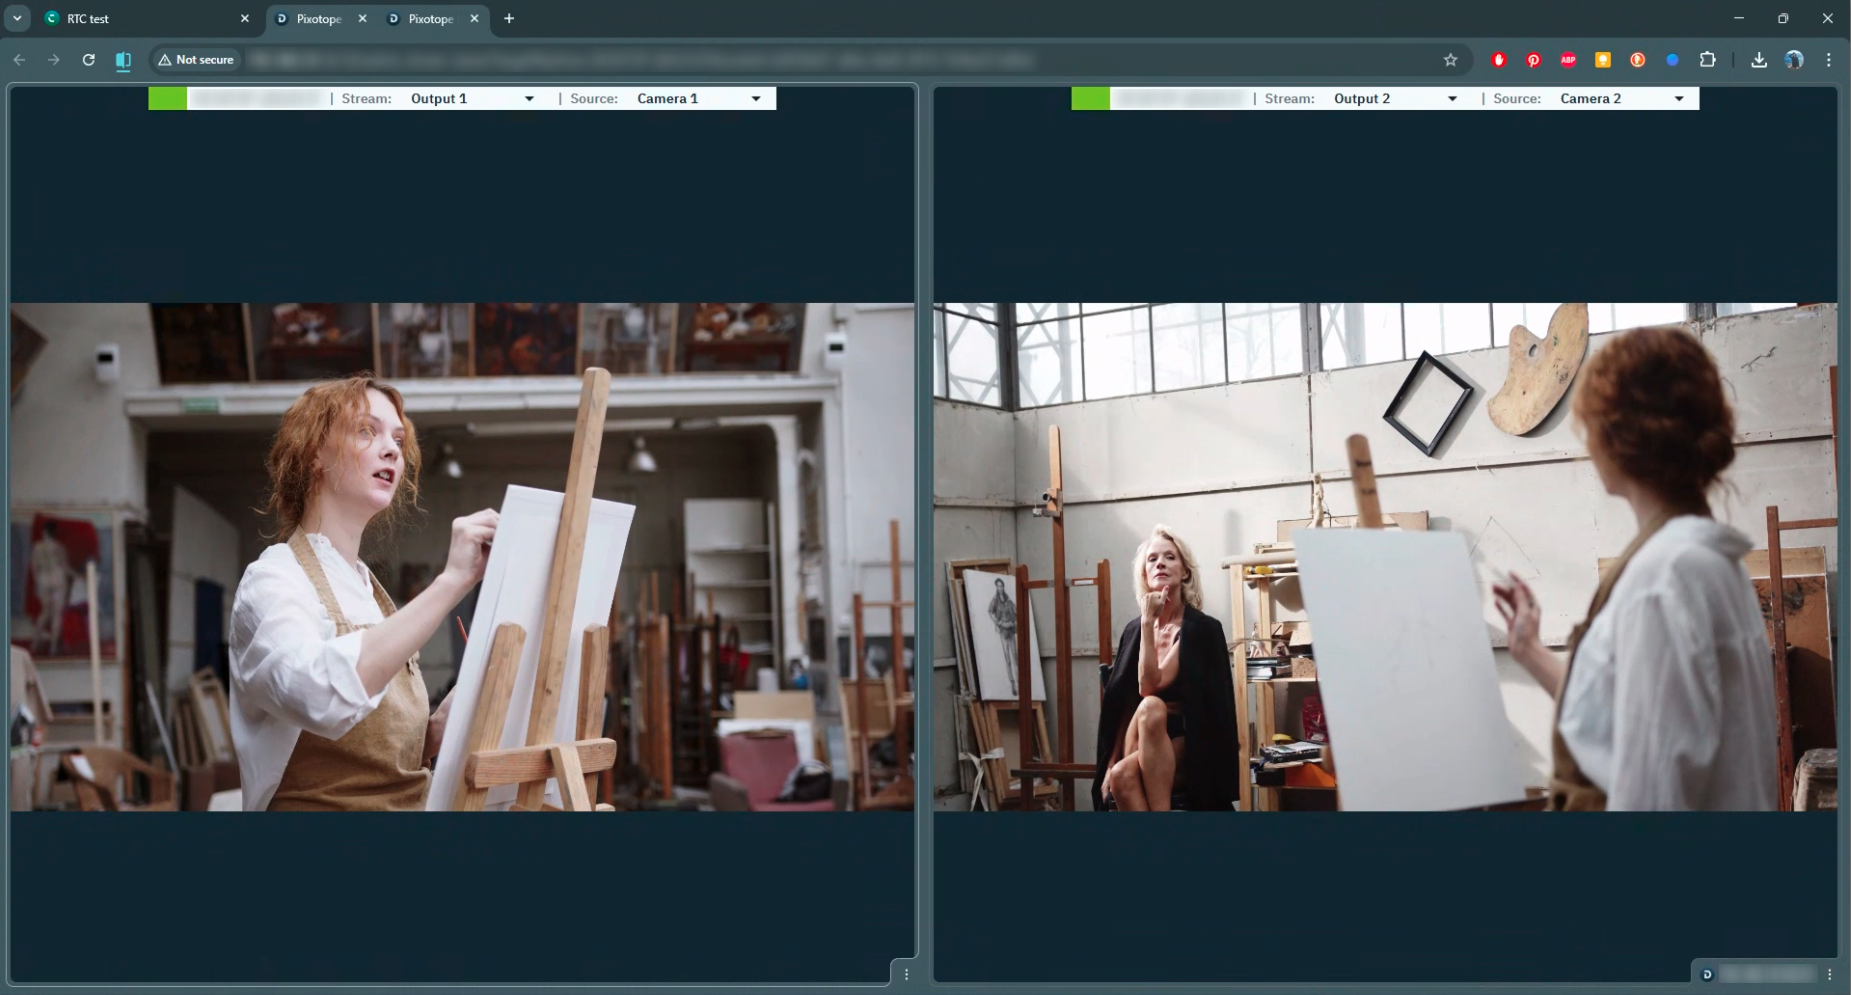
Task: Toggle the split view icon in toolbar
Action: [123, 60]
